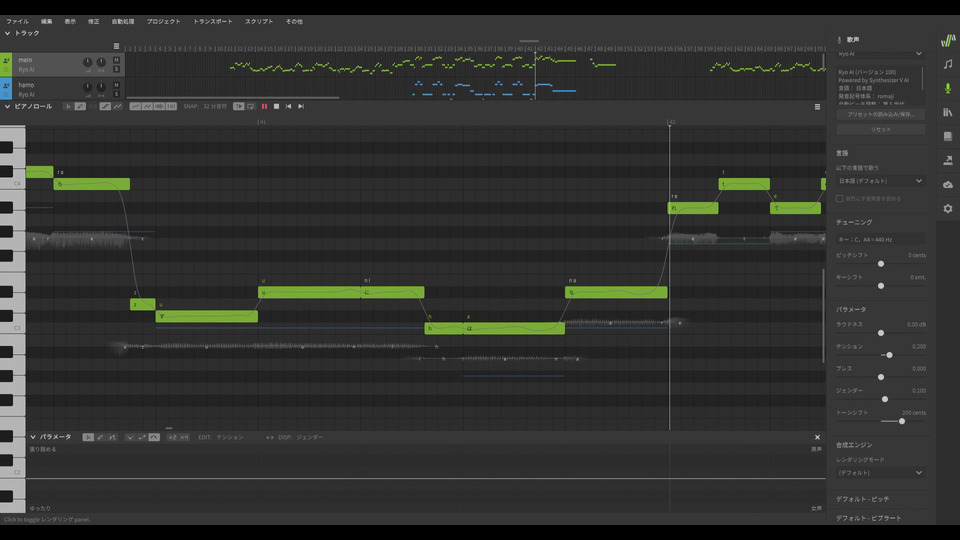The height and width of the screenshot is (540, 960).
Task: Select freehand pitch draw tool in piano roll
Action: coord(118,107)
